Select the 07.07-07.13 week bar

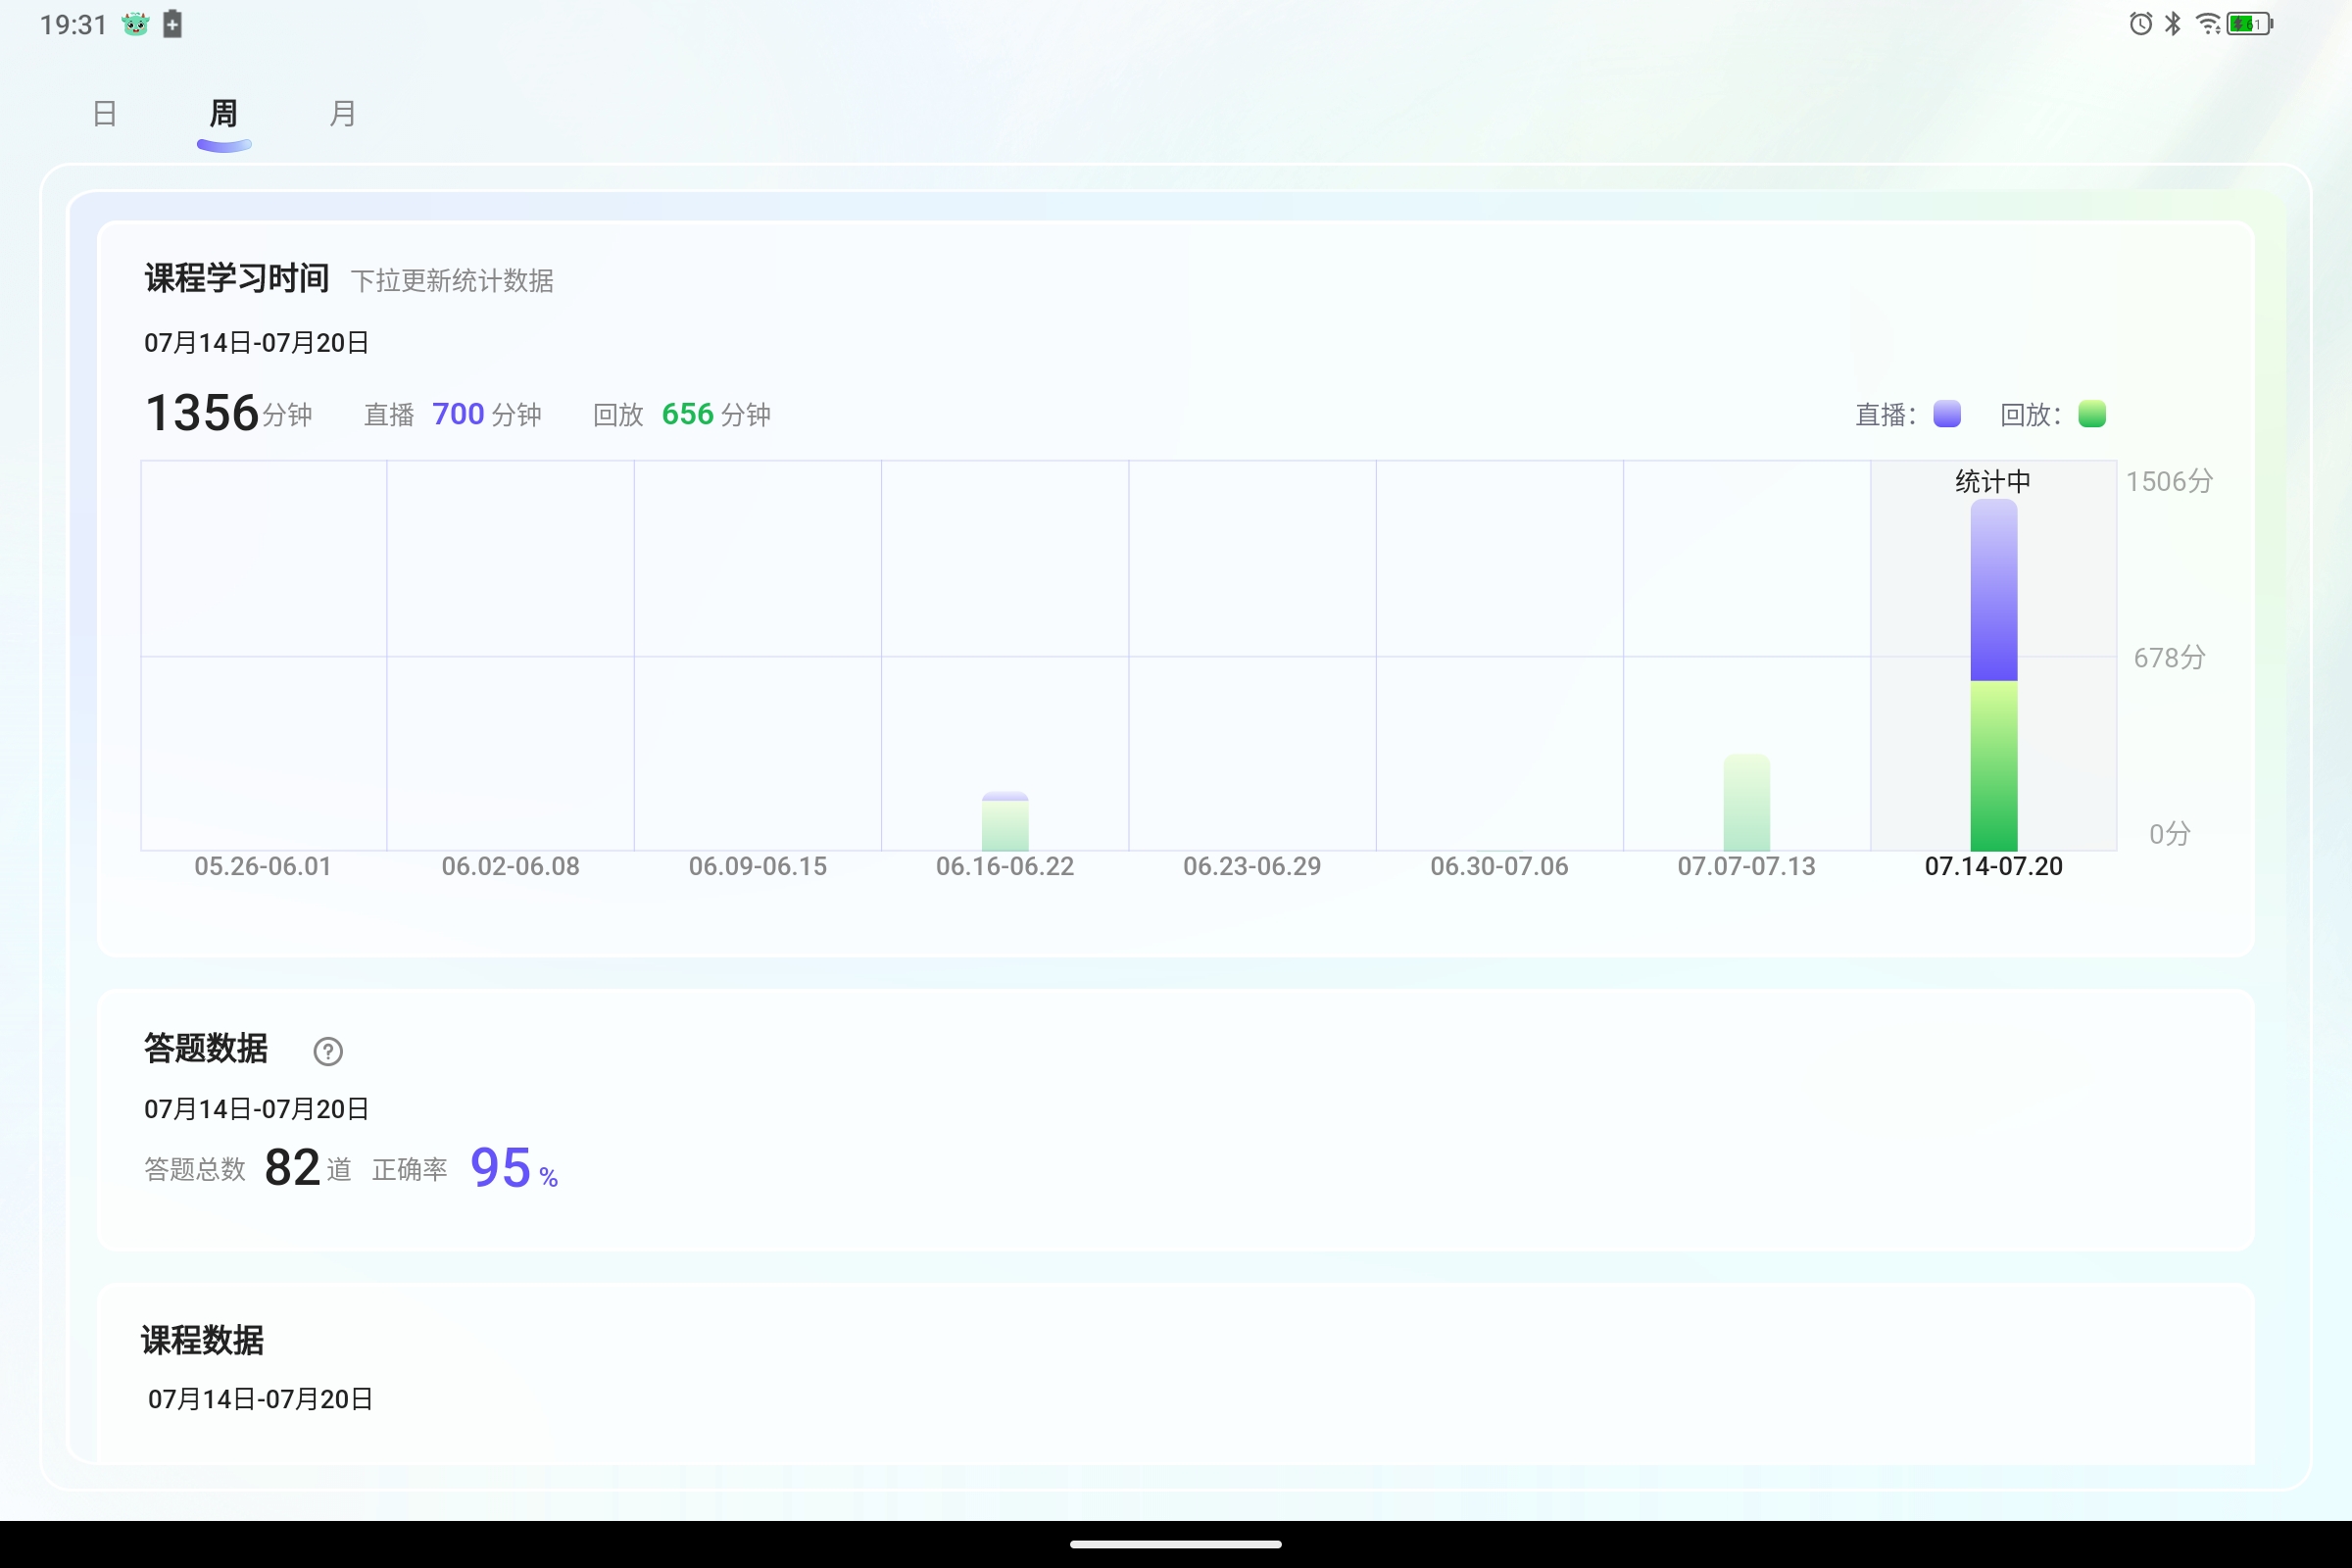(x=1747, y=803)
